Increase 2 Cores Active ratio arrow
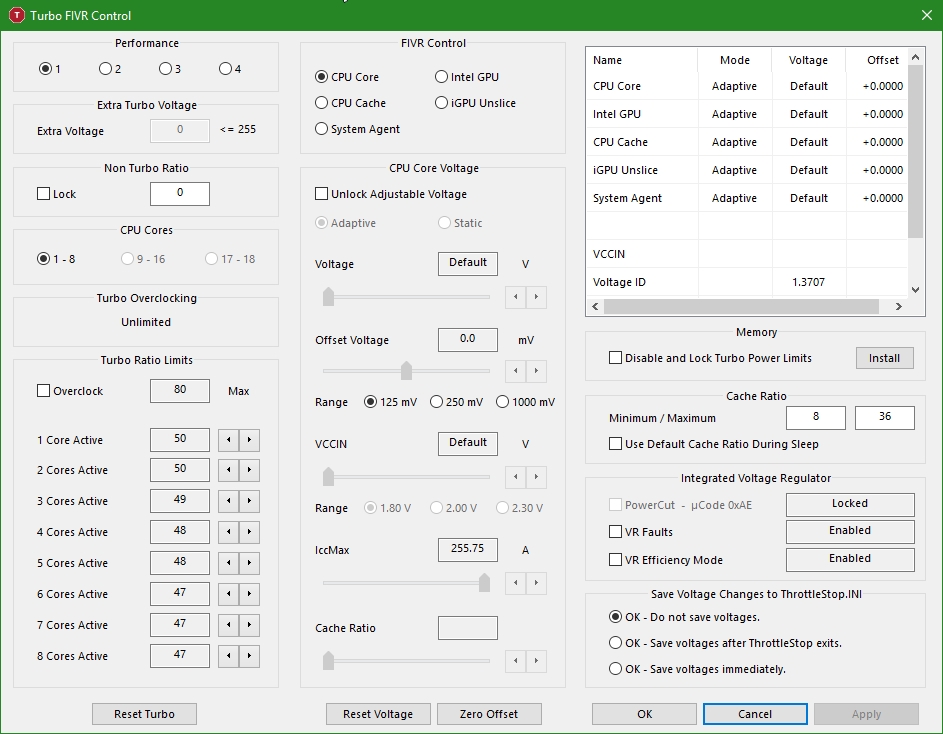The width and height of the screenshot is (943, 734). pyautogui.click(x=249, y=470)
